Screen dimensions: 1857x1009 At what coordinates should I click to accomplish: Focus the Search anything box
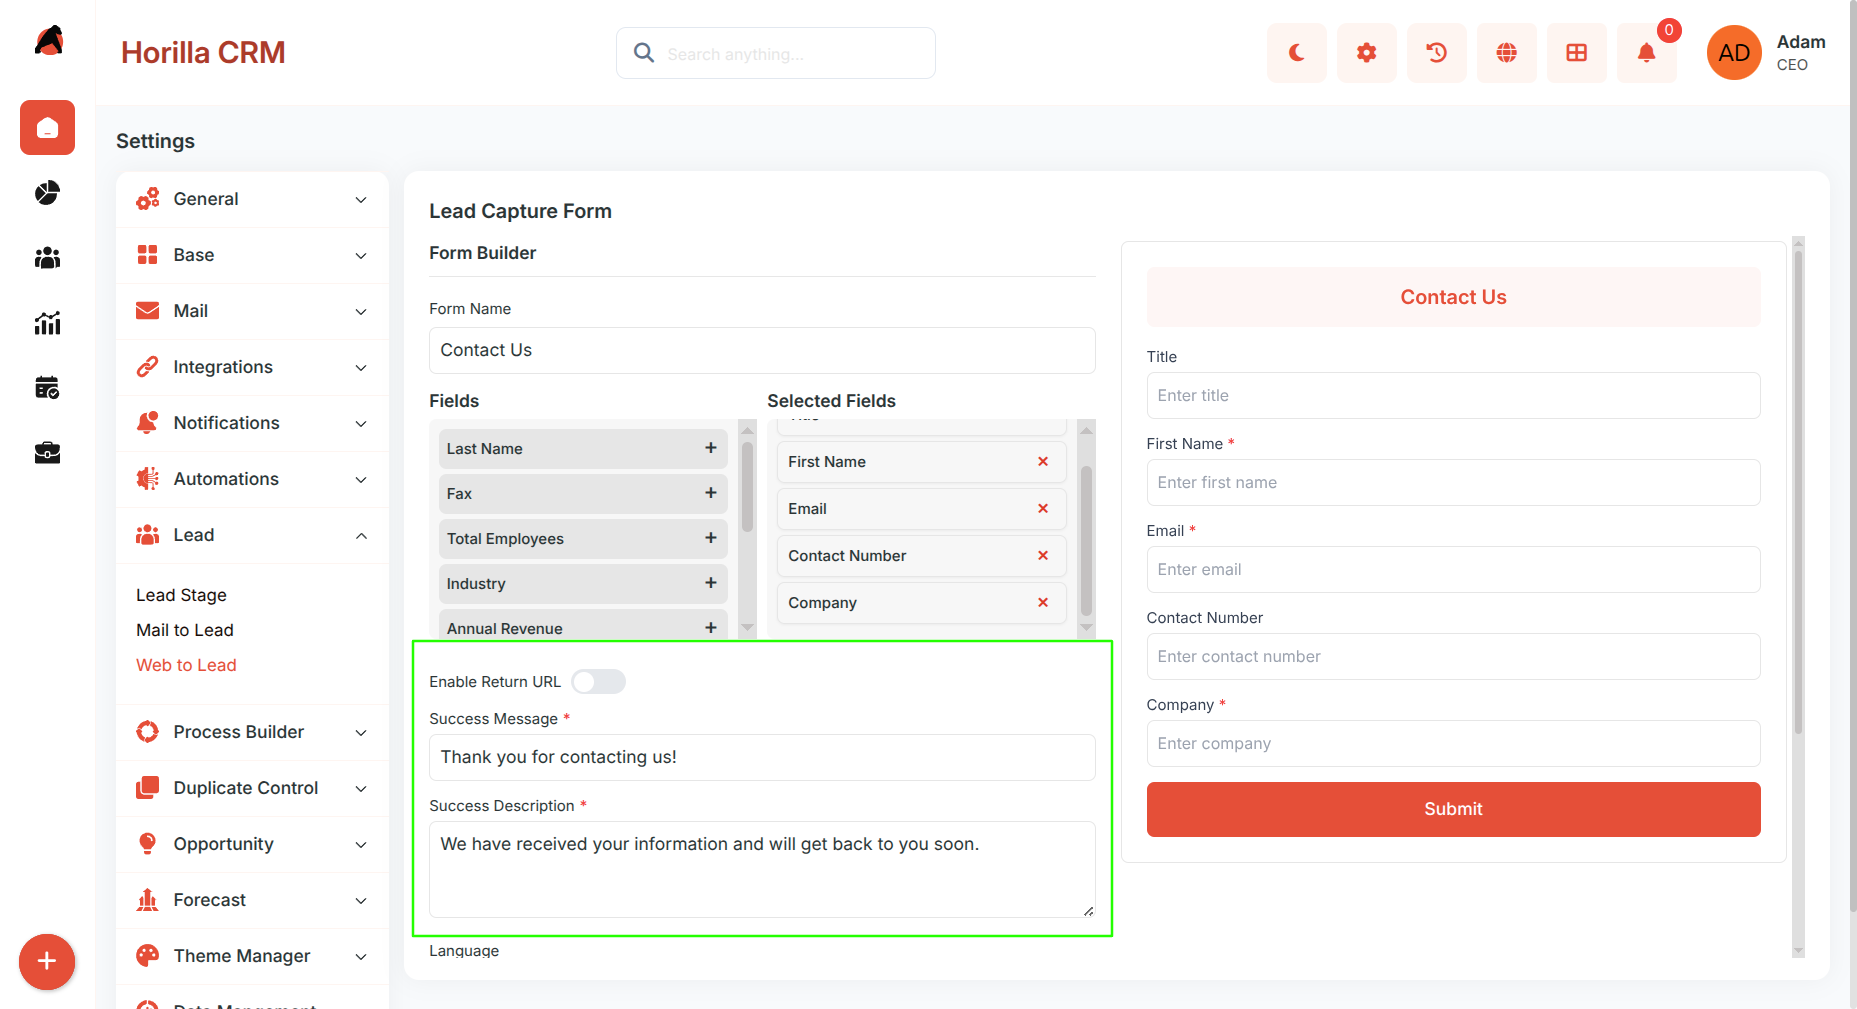776,53
